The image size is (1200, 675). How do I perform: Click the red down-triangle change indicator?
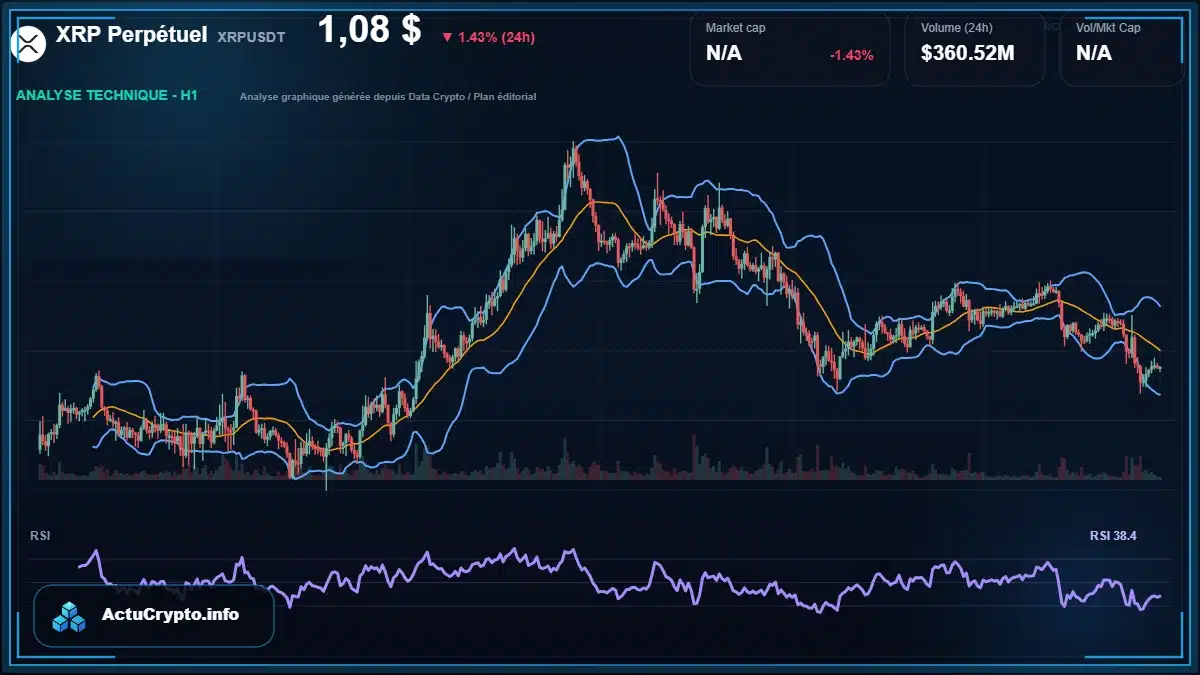pyautogui.click(x=446, y=37)
